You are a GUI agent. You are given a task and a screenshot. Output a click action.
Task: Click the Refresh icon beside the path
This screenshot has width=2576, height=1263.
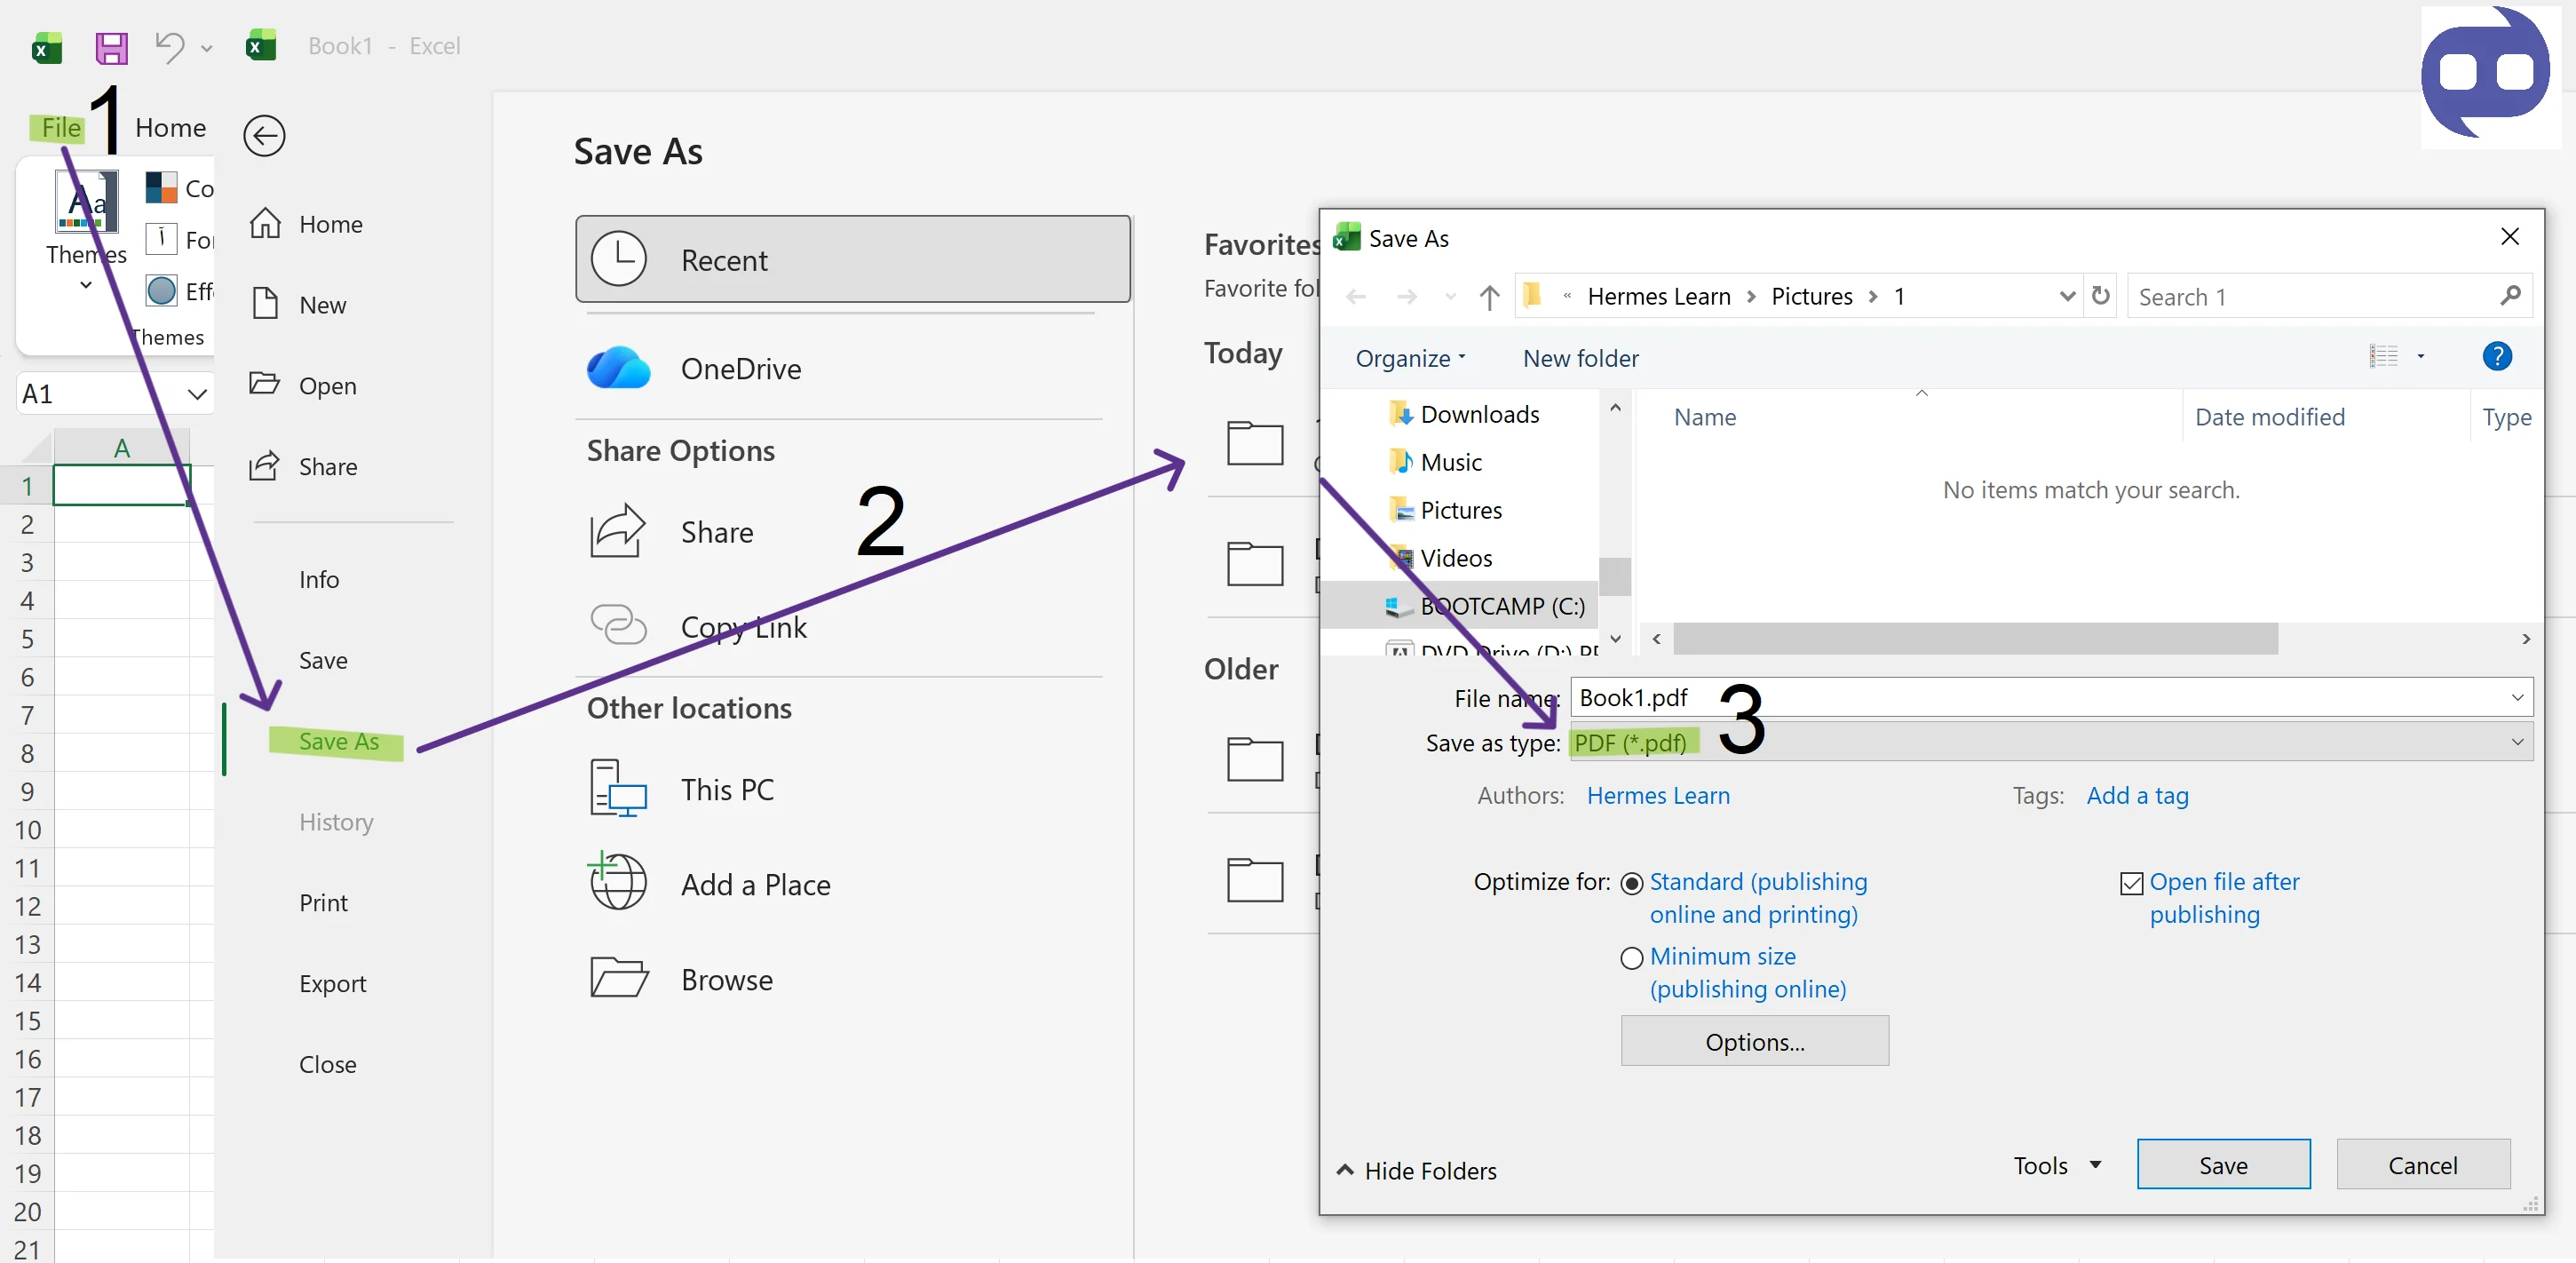click(x=2101, y=296)
